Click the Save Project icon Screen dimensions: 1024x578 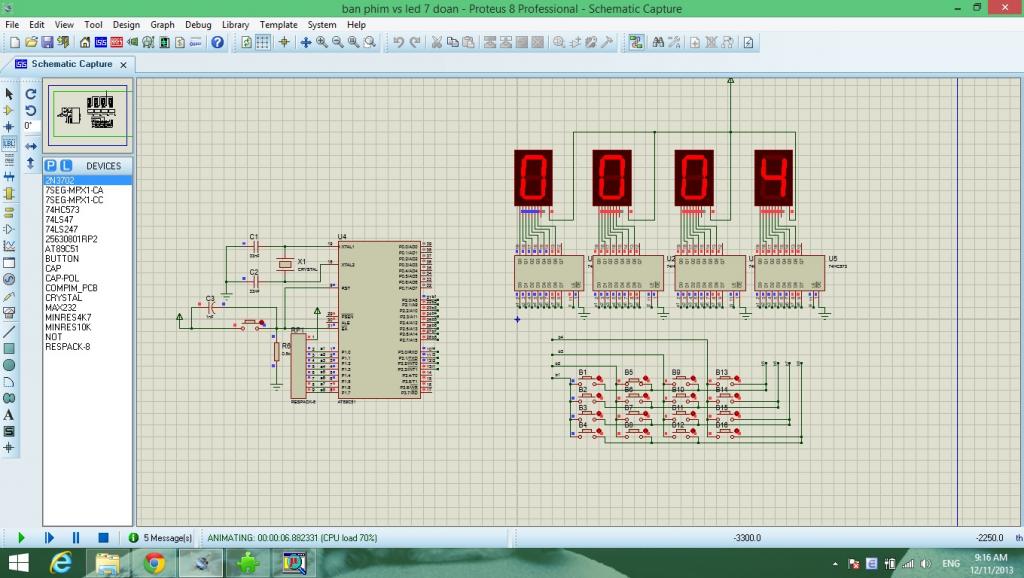(47, 42)
